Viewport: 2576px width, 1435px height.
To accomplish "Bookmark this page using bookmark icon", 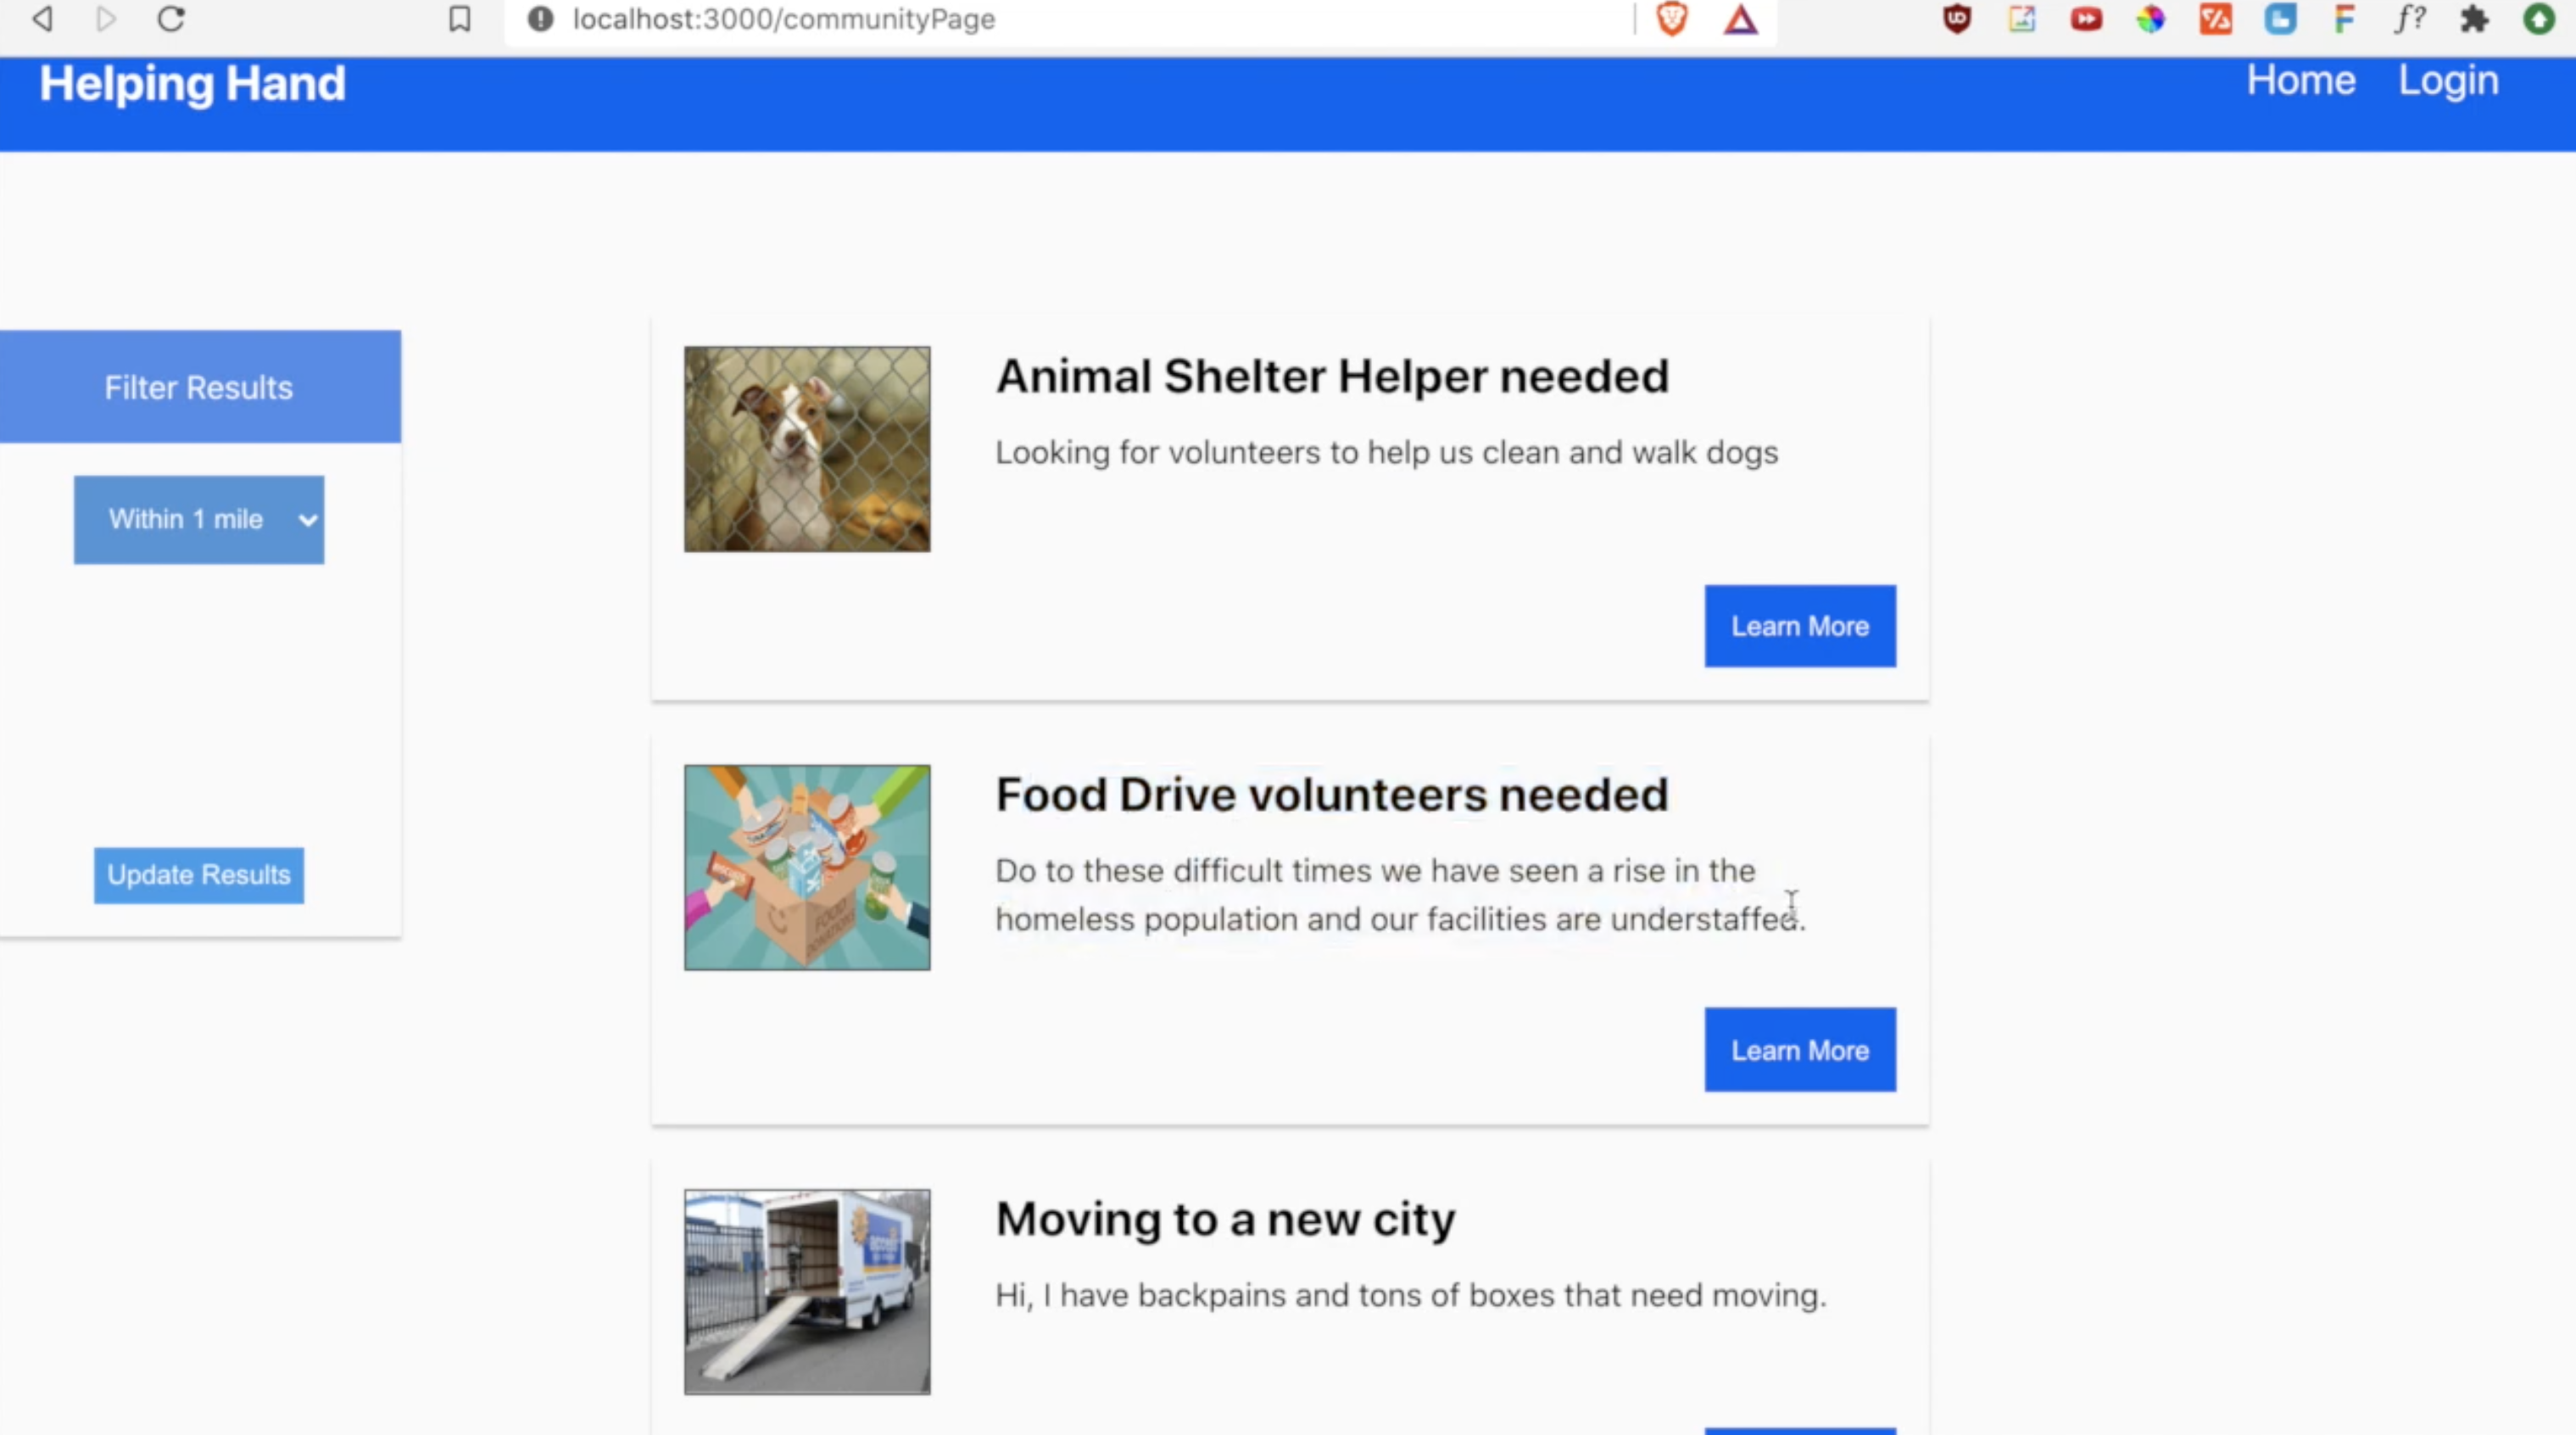I will coord(459,19).
